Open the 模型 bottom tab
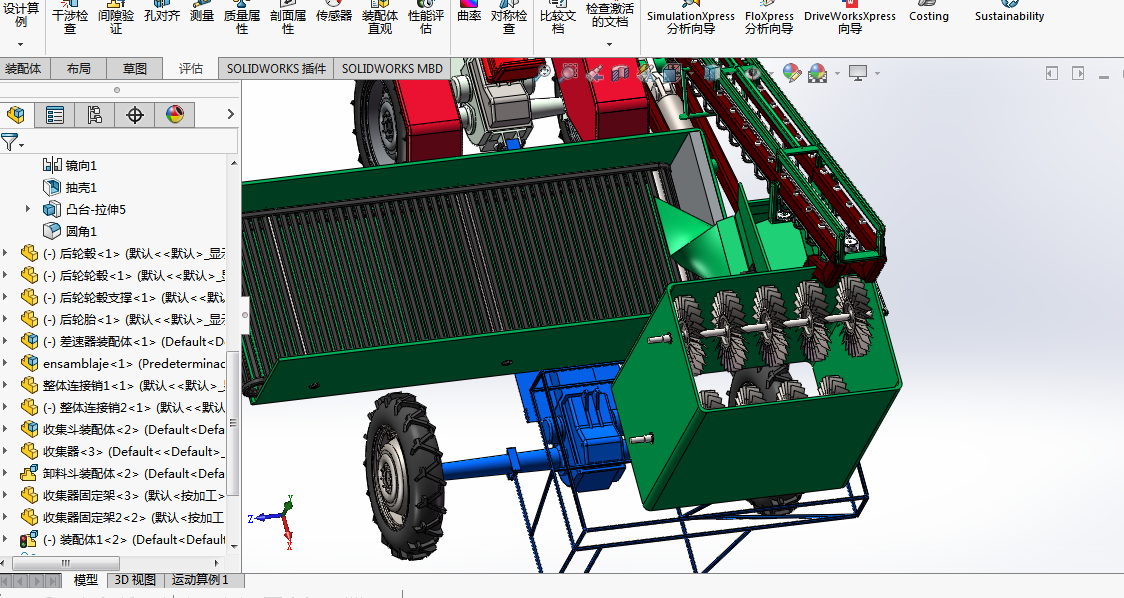1124x598 pixels. pos(85,580)
